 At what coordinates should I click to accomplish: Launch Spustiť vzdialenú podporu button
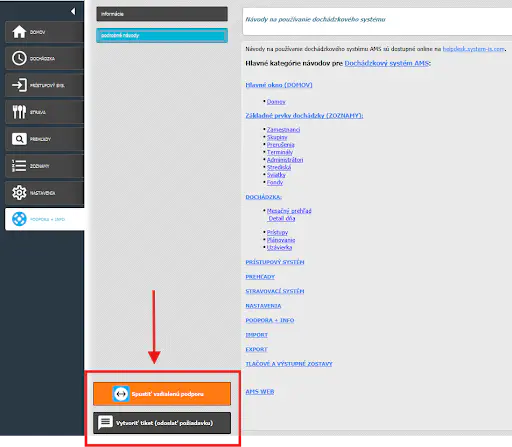162,394
